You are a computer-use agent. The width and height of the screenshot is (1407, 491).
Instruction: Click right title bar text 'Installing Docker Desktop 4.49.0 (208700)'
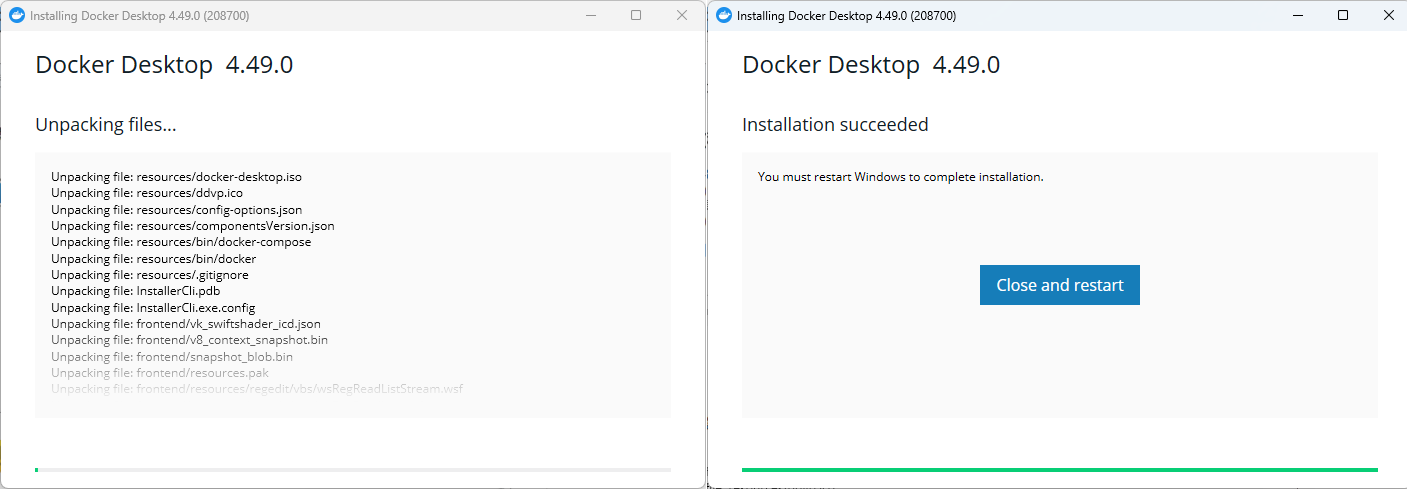847,16
